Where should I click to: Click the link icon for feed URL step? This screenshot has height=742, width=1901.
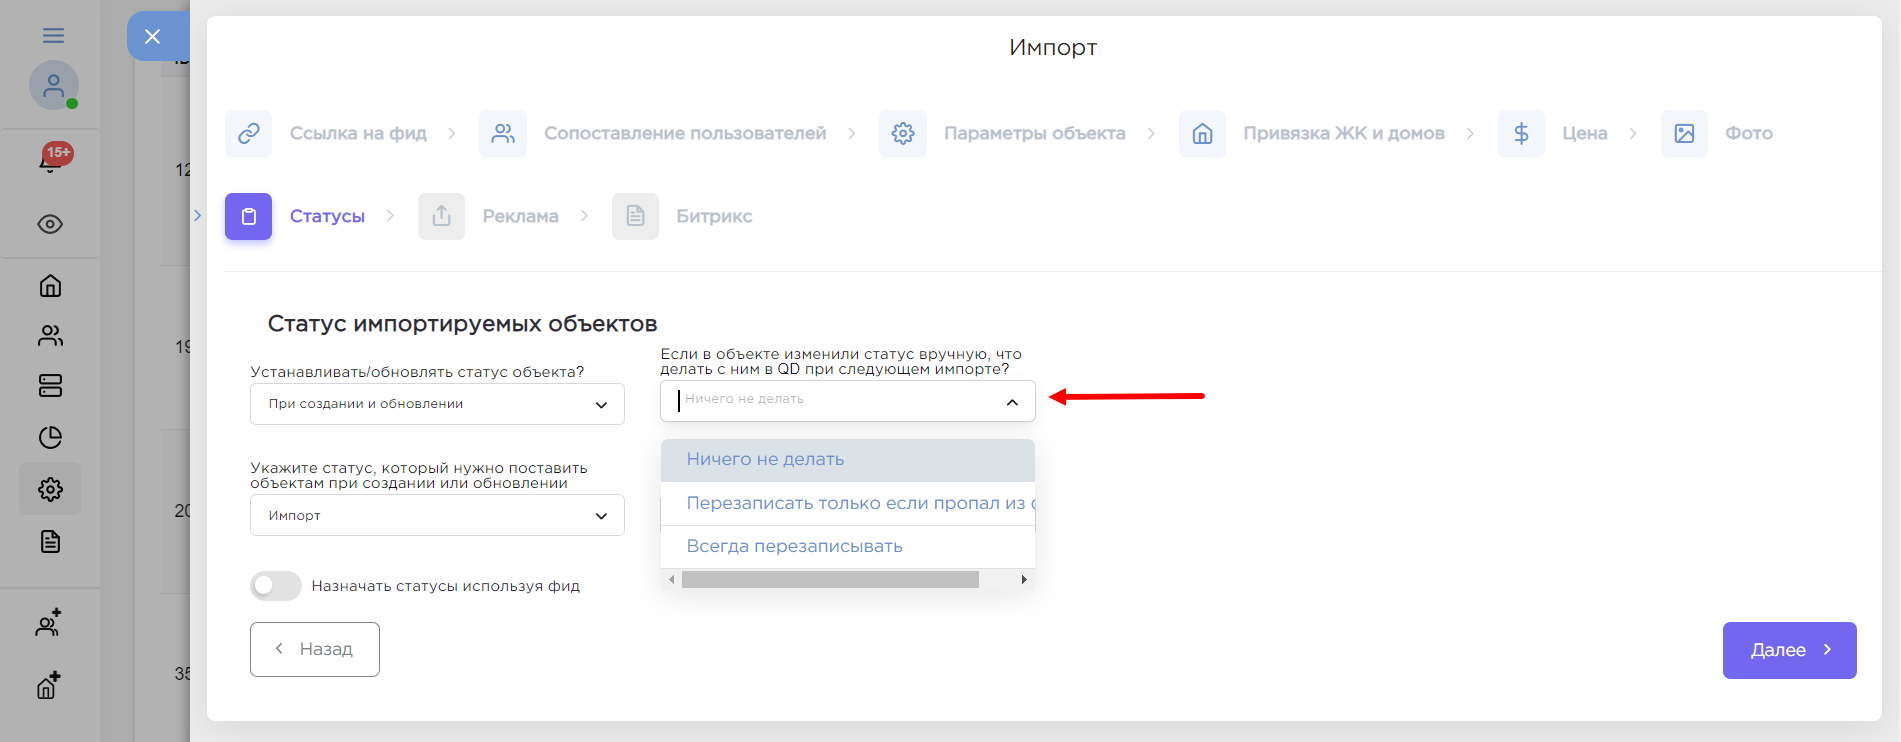pos(248,133)
